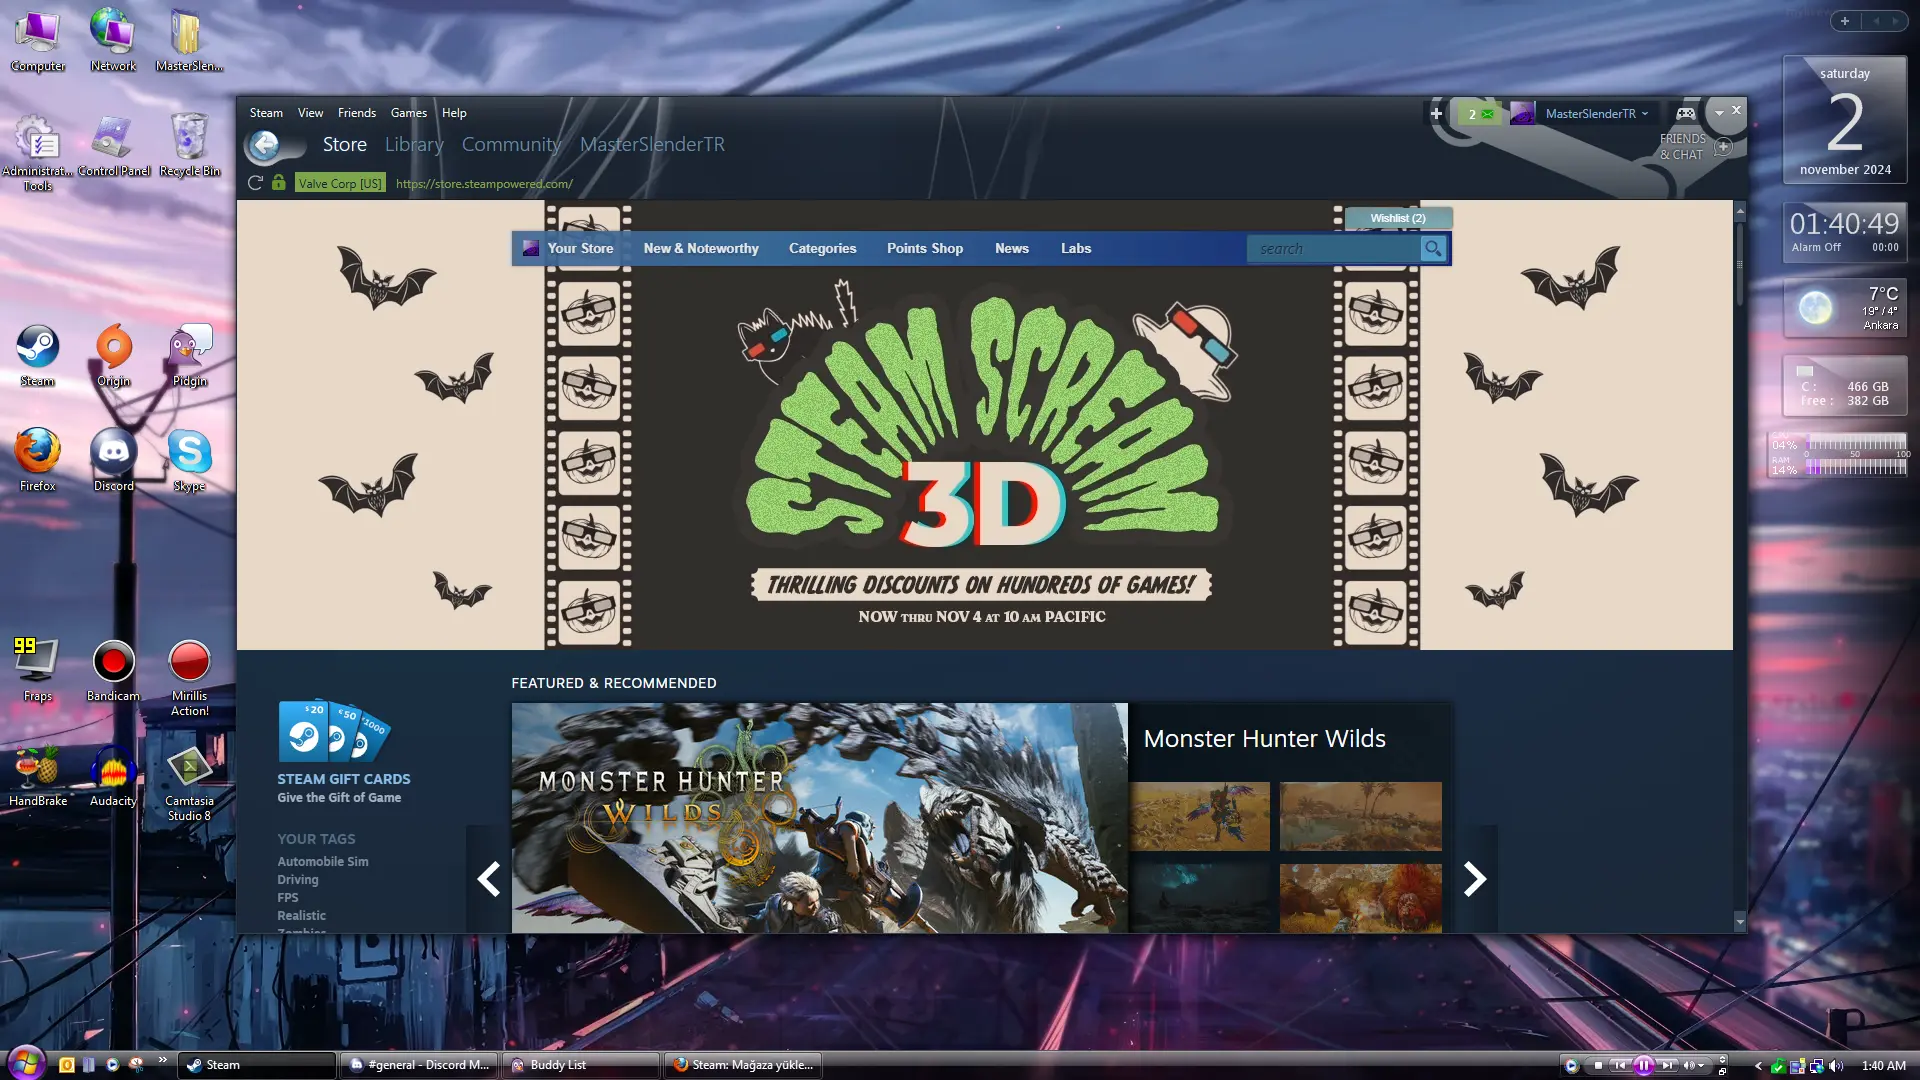Expand the Quick Launch overflow chevron
This screenshot has height=1080, width=1920.
162,1060
